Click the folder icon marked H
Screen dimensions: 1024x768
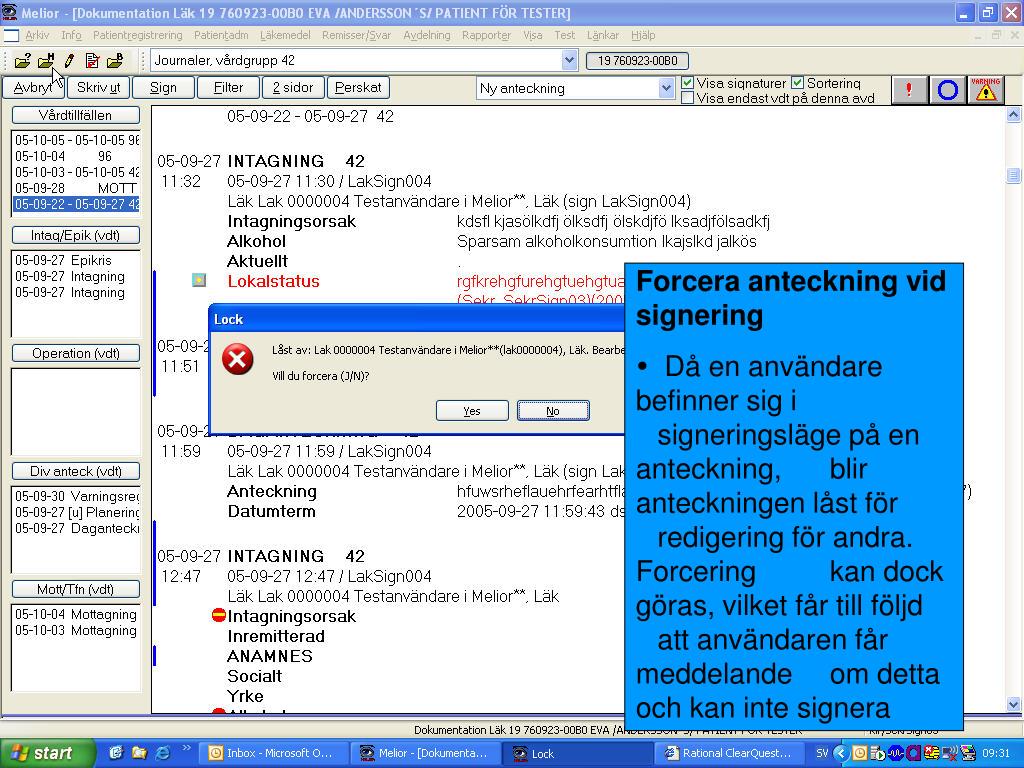pos(46,61)
